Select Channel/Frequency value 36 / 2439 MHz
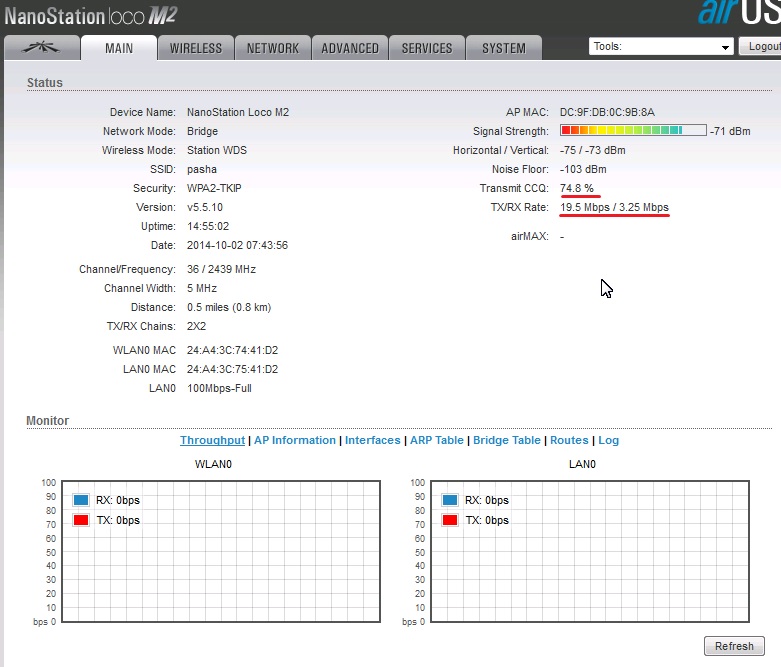This screenshot has width=781, height=667. pos(221,269)
